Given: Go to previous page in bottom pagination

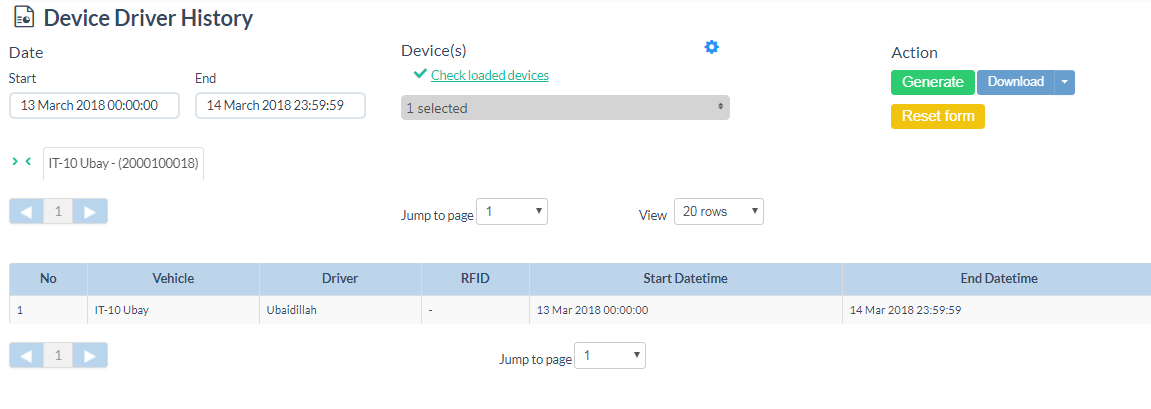Looking at the screenshot, I should tap(26, 355).
